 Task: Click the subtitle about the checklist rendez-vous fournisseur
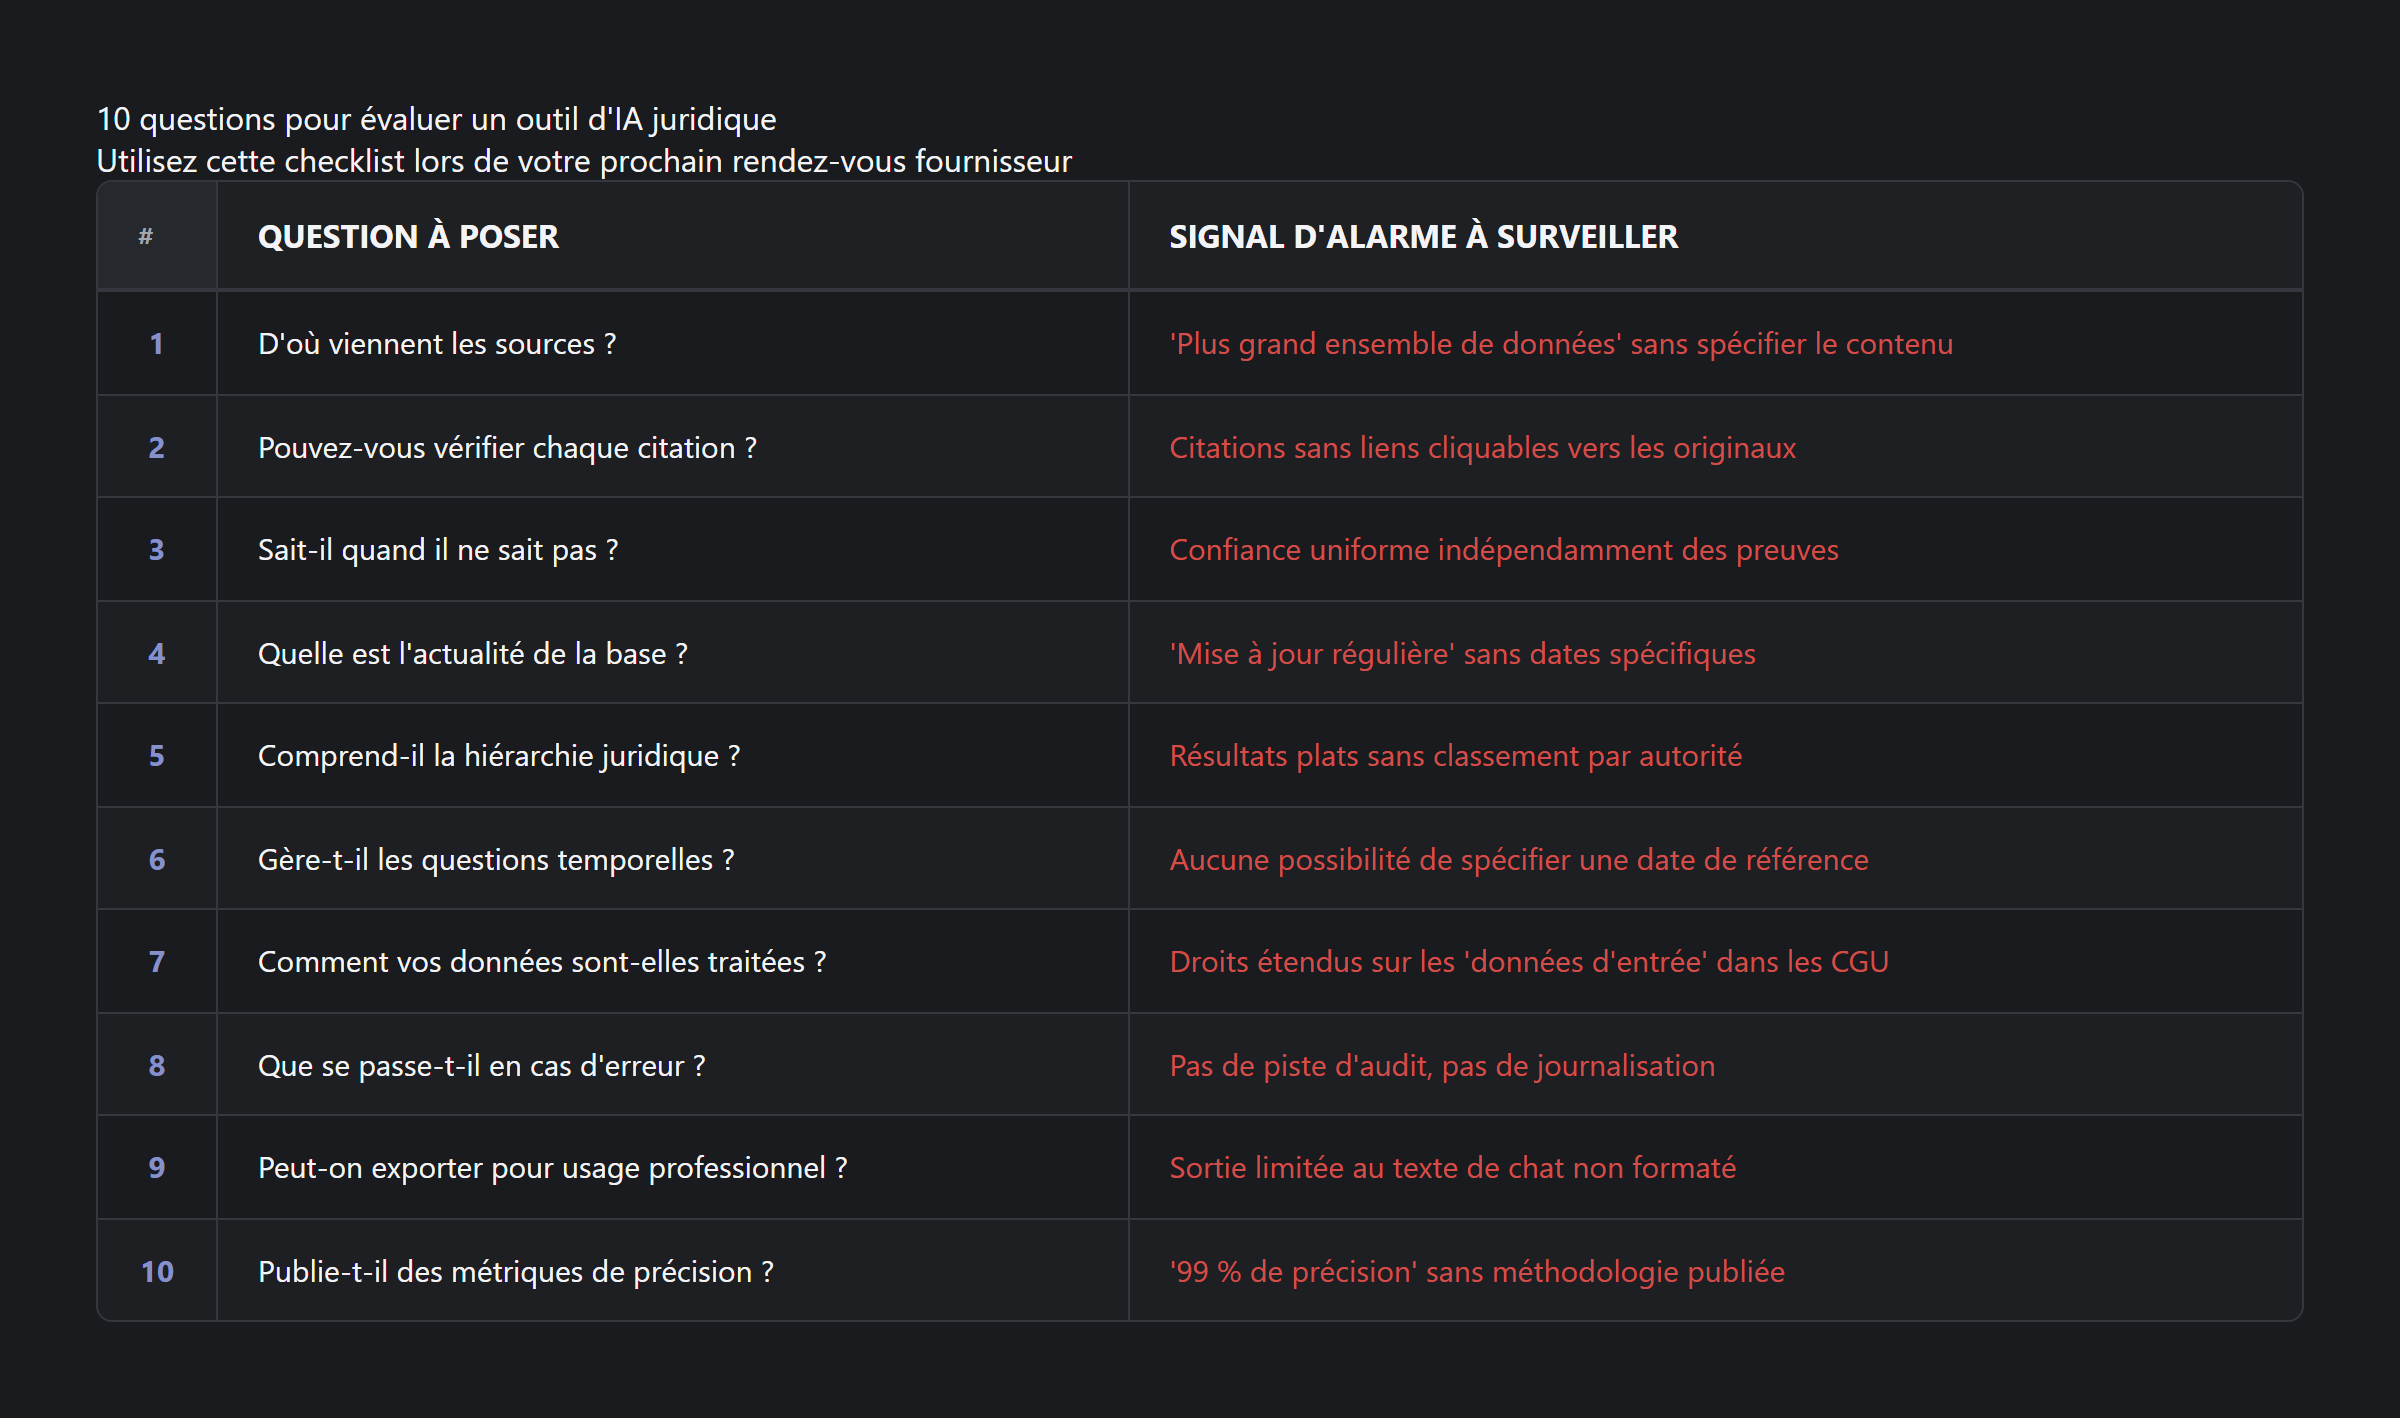click(x=584, y=161)
